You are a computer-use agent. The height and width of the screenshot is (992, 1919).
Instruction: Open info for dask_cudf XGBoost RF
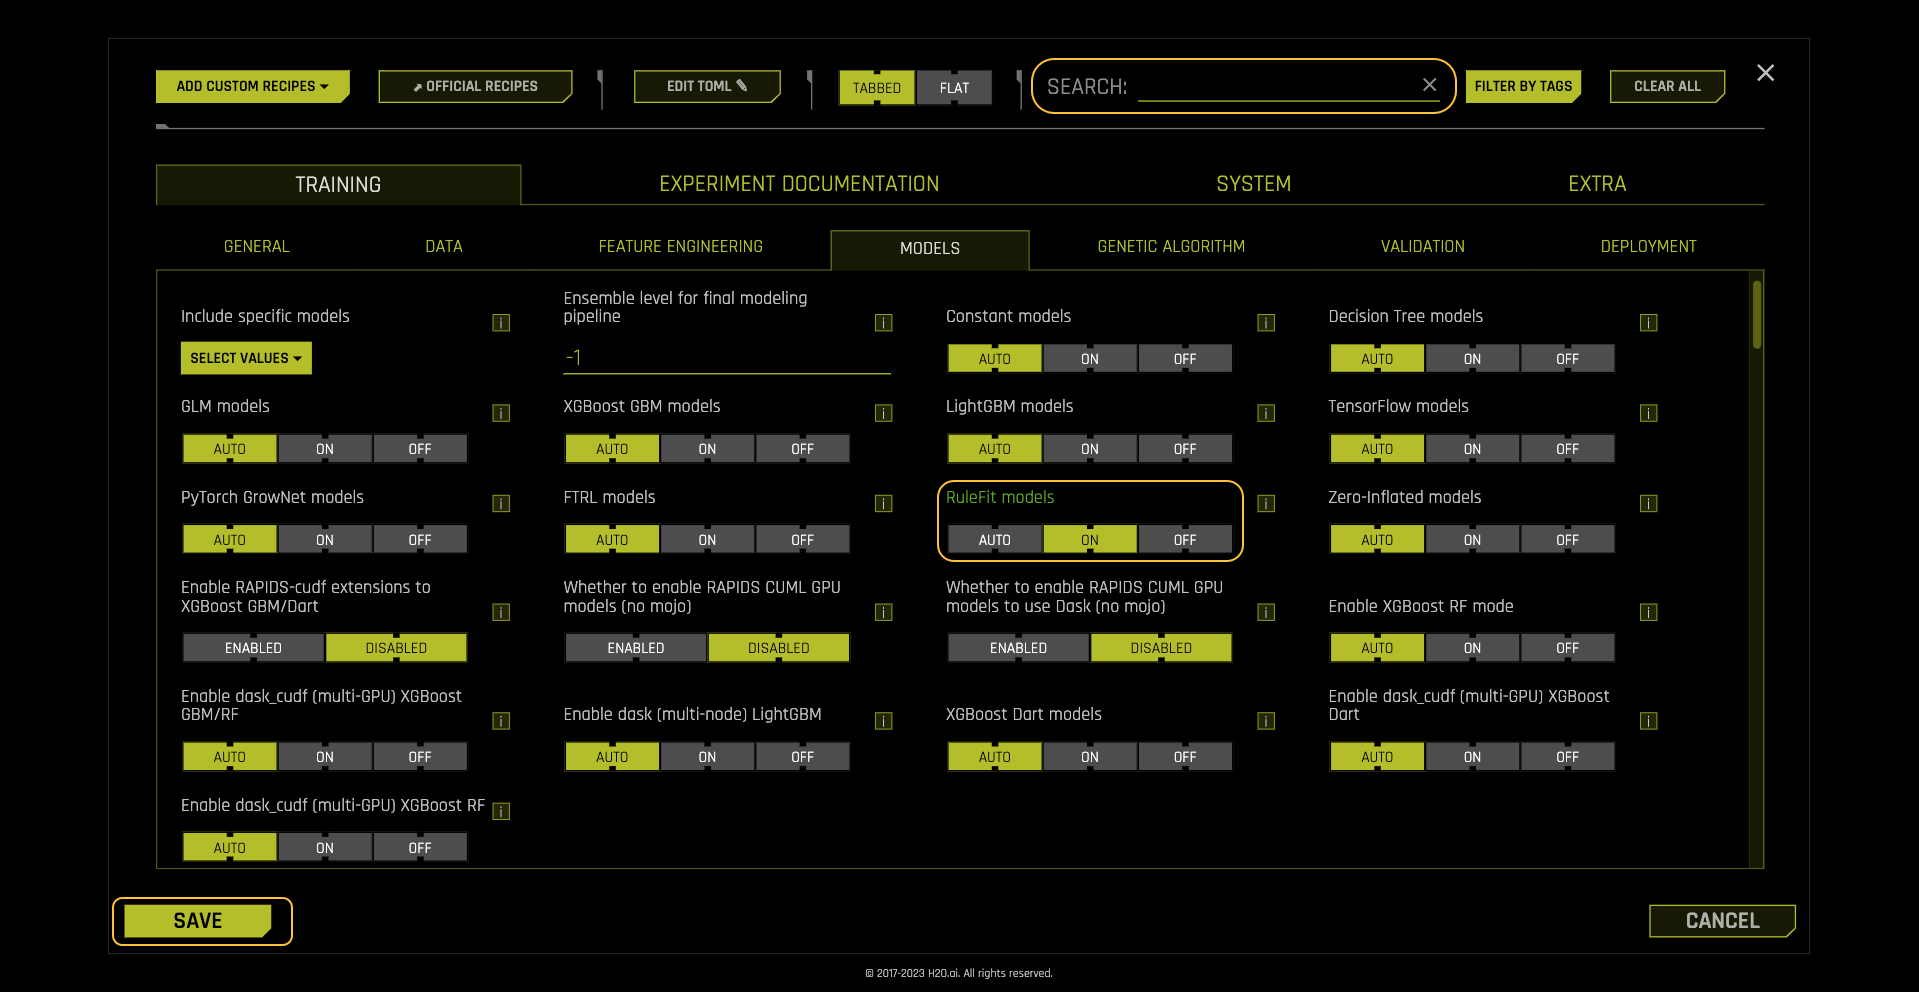click(x=501, y=811)
